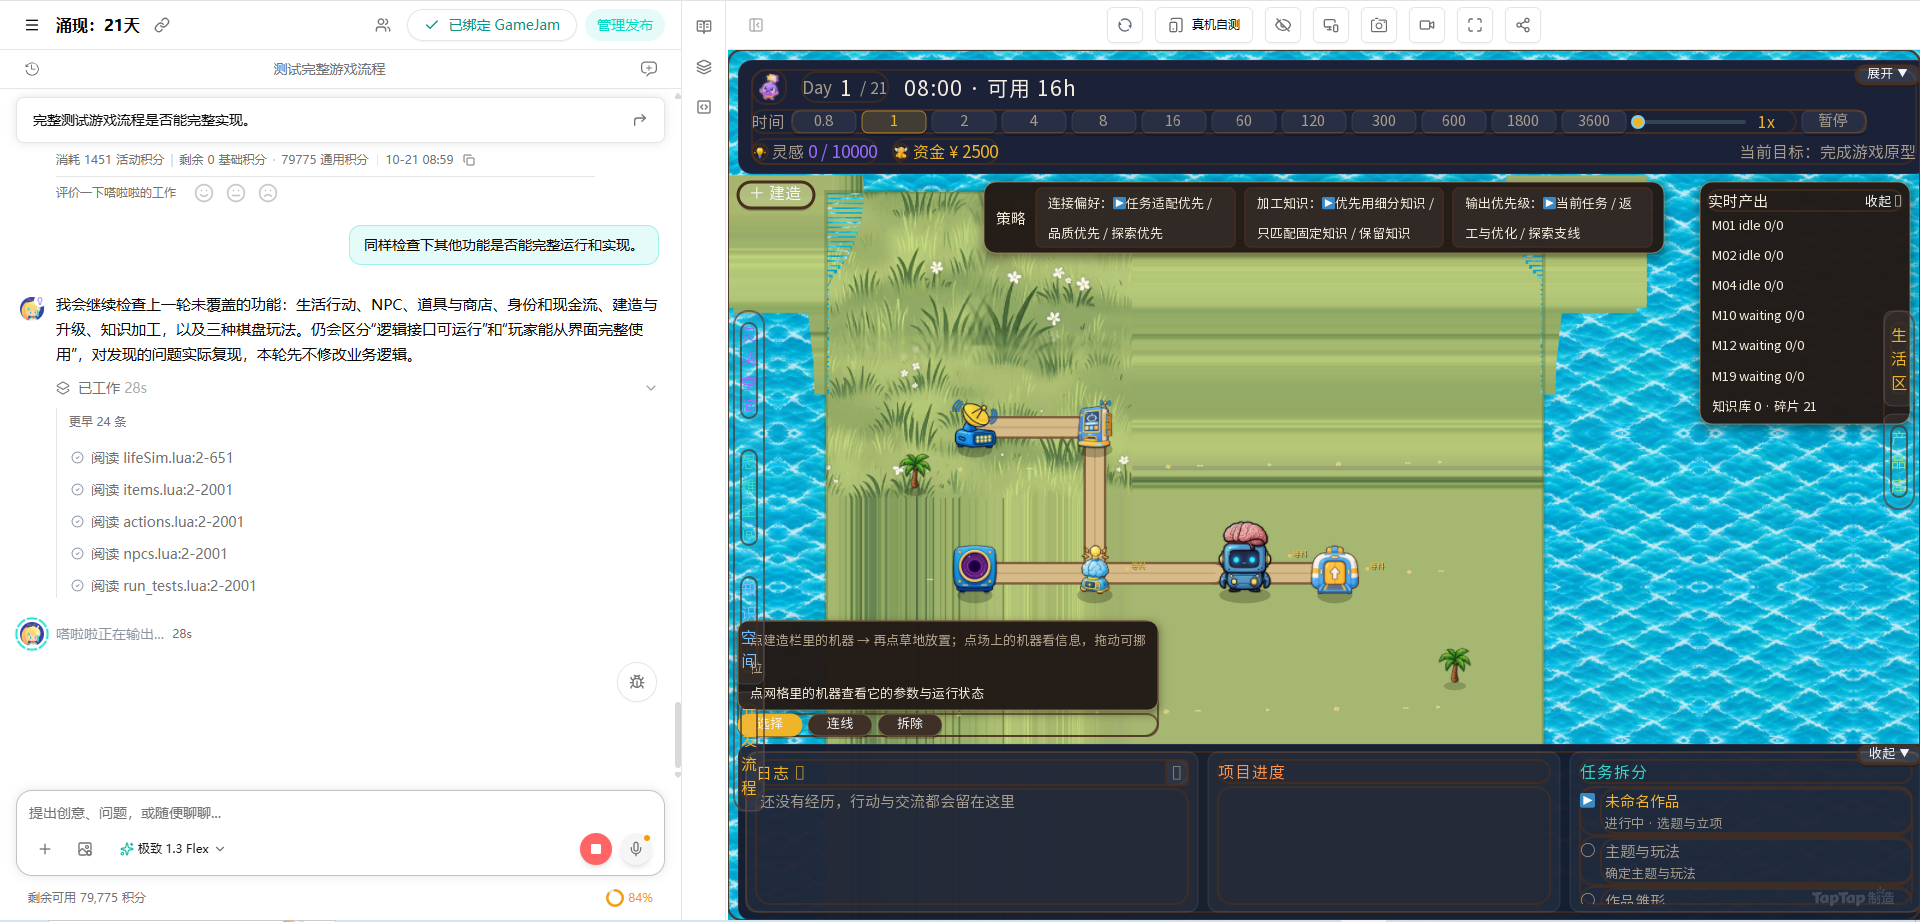This screenshot has height=922, width=1920.
Task: Collapse the left panel with the sidebar icon
Action: (x=756, y=25)
